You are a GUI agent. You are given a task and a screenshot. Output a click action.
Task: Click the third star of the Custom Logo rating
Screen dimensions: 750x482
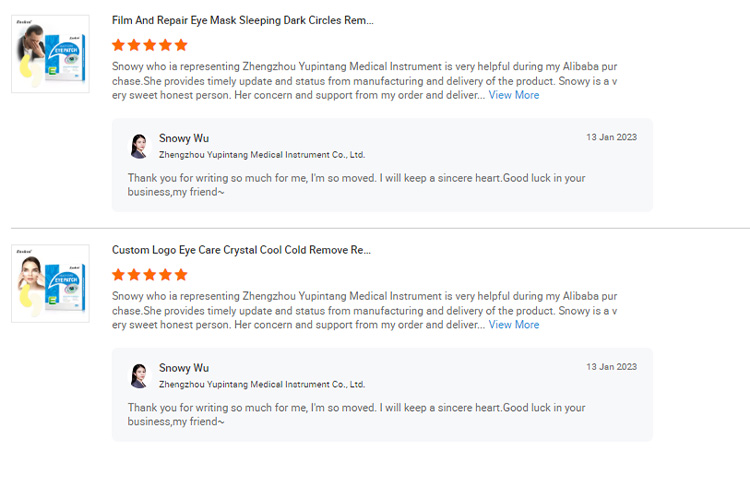point(150,275)
